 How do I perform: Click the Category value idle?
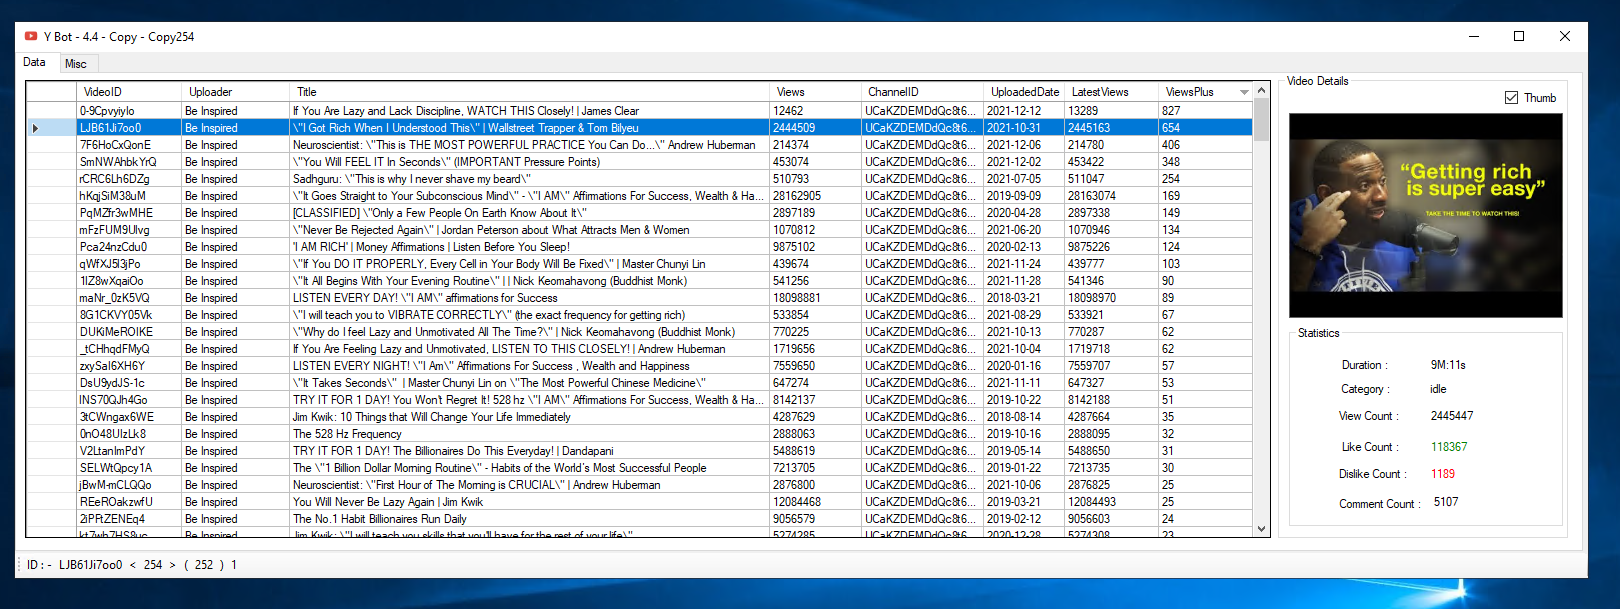pos(1438,389)
